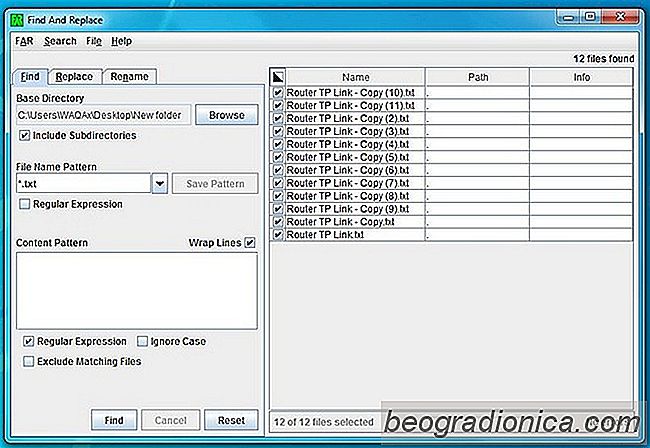Click the Browse button

(227, 115)
